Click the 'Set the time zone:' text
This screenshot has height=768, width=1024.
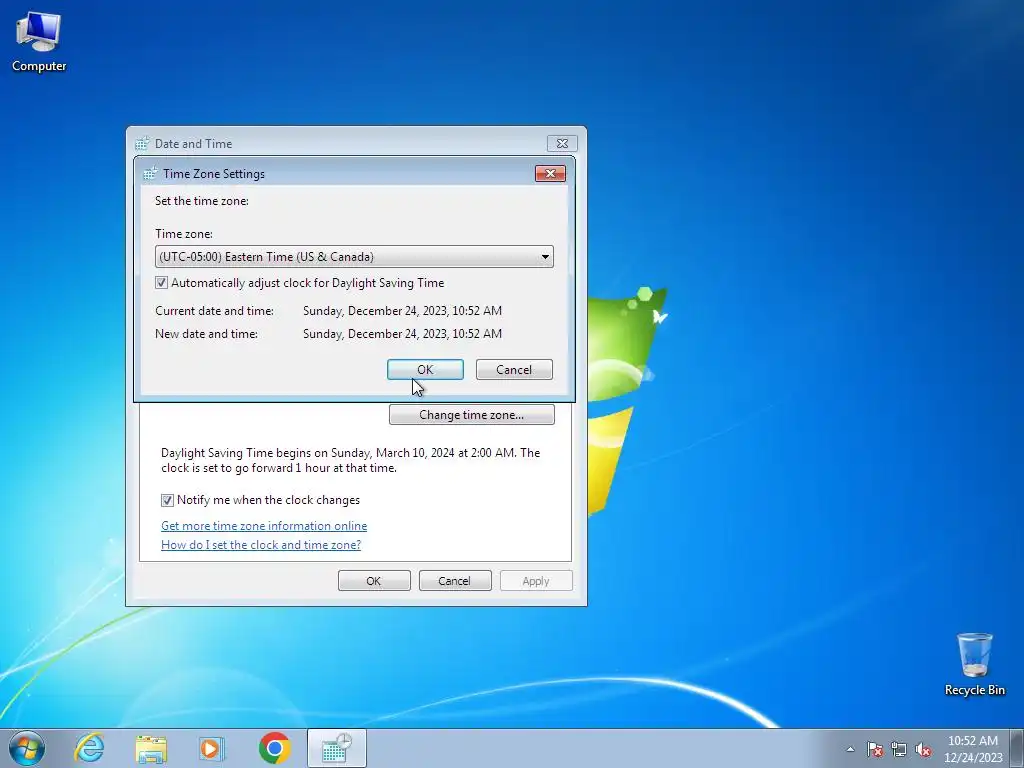[202, 201]
